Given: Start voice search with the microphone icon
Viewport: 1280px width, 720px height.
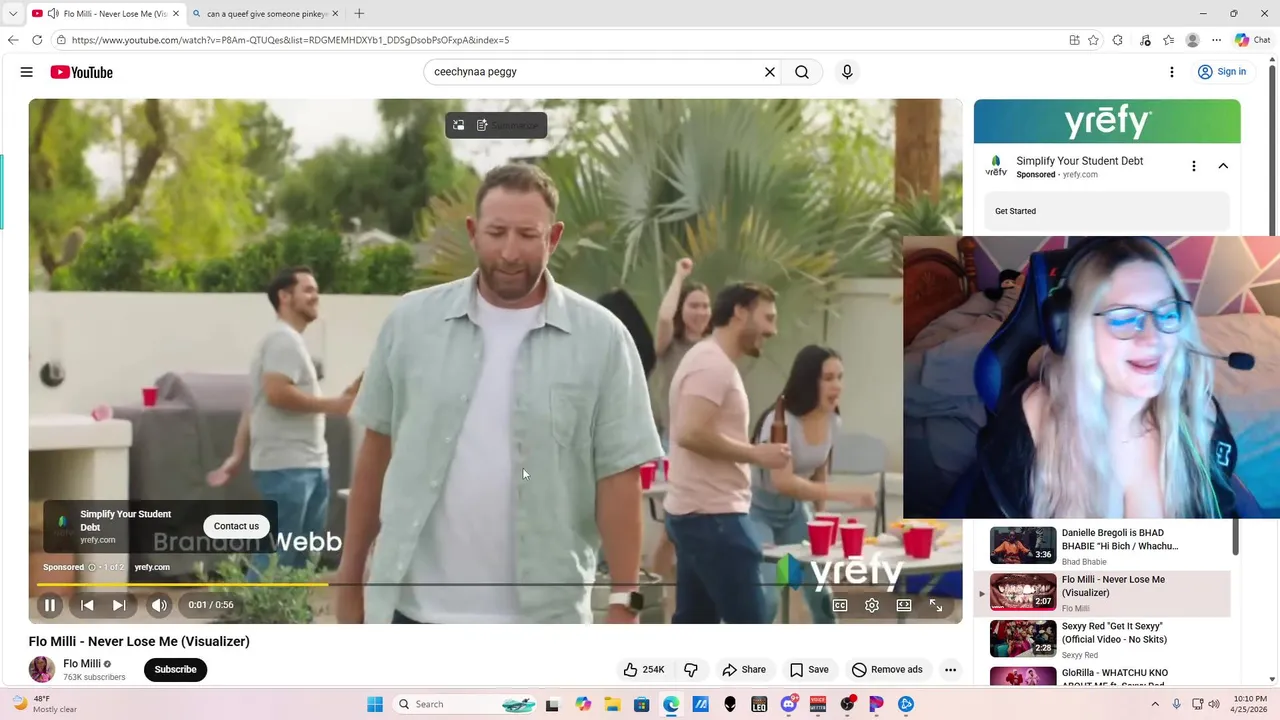Looking at the screenshot, I should 847,72.
